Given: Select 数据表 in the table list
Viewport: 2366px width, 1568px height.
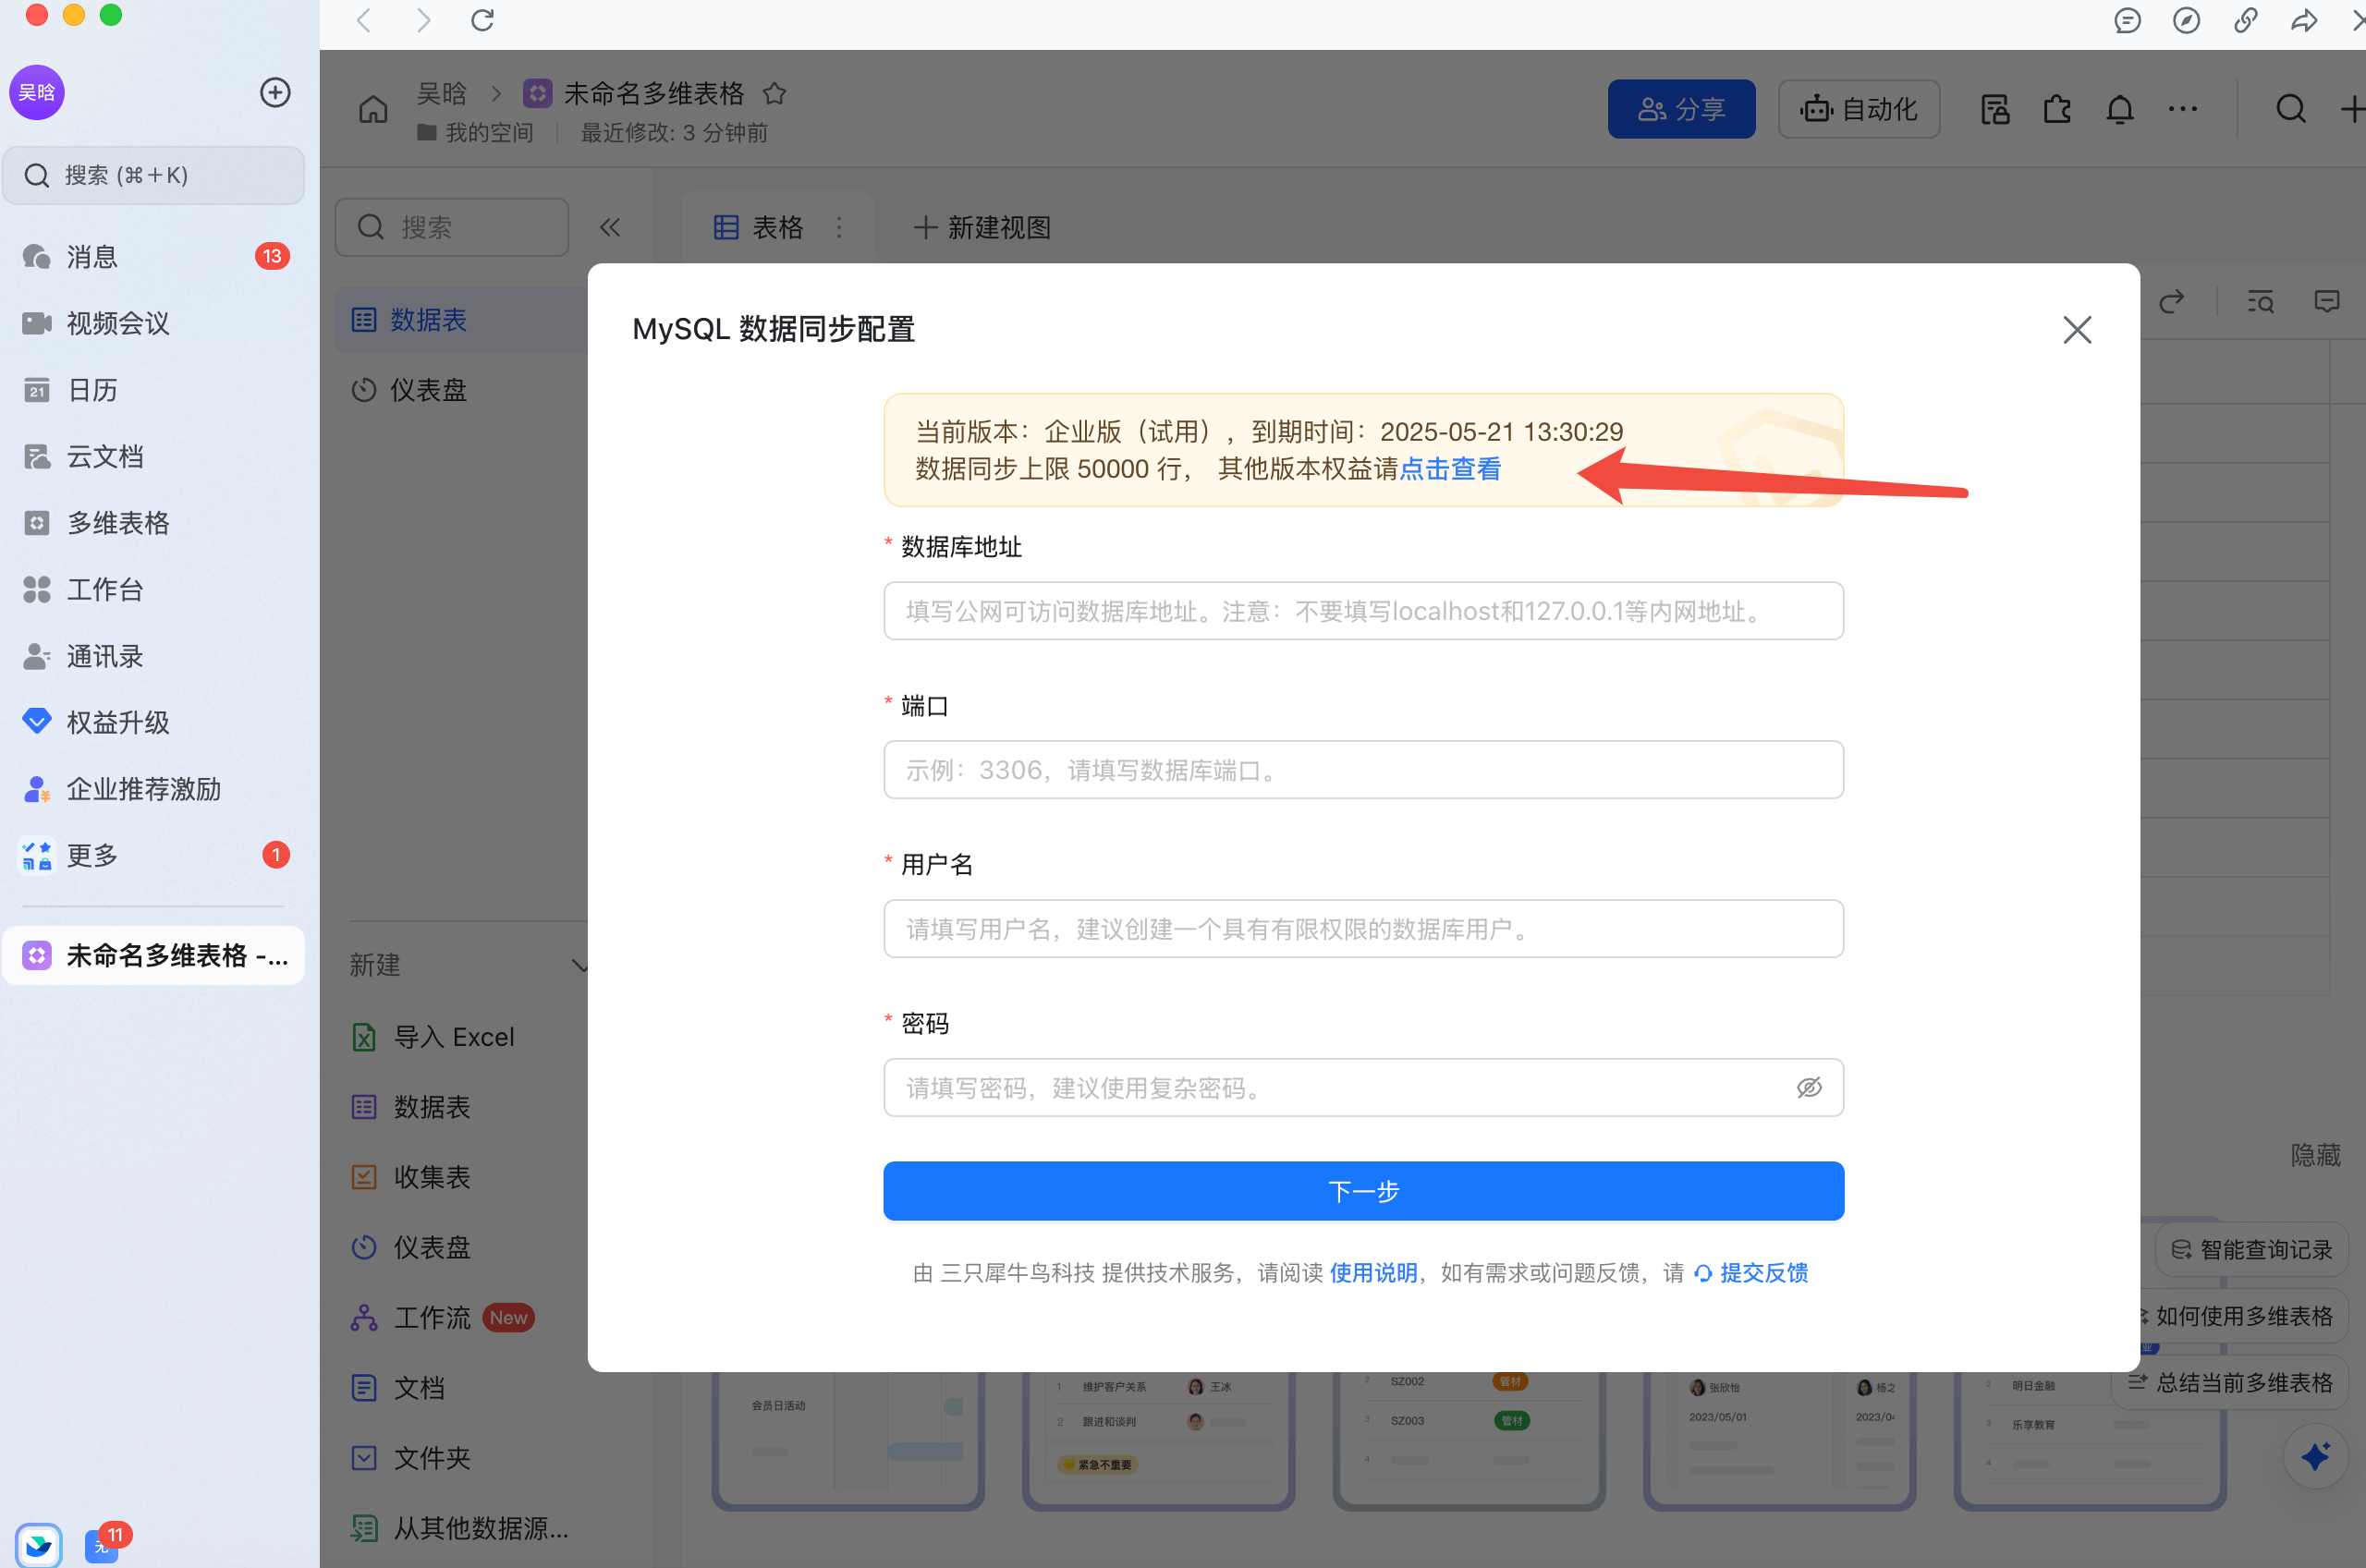Looking at the screenshot, I should (x=461, y=320).
